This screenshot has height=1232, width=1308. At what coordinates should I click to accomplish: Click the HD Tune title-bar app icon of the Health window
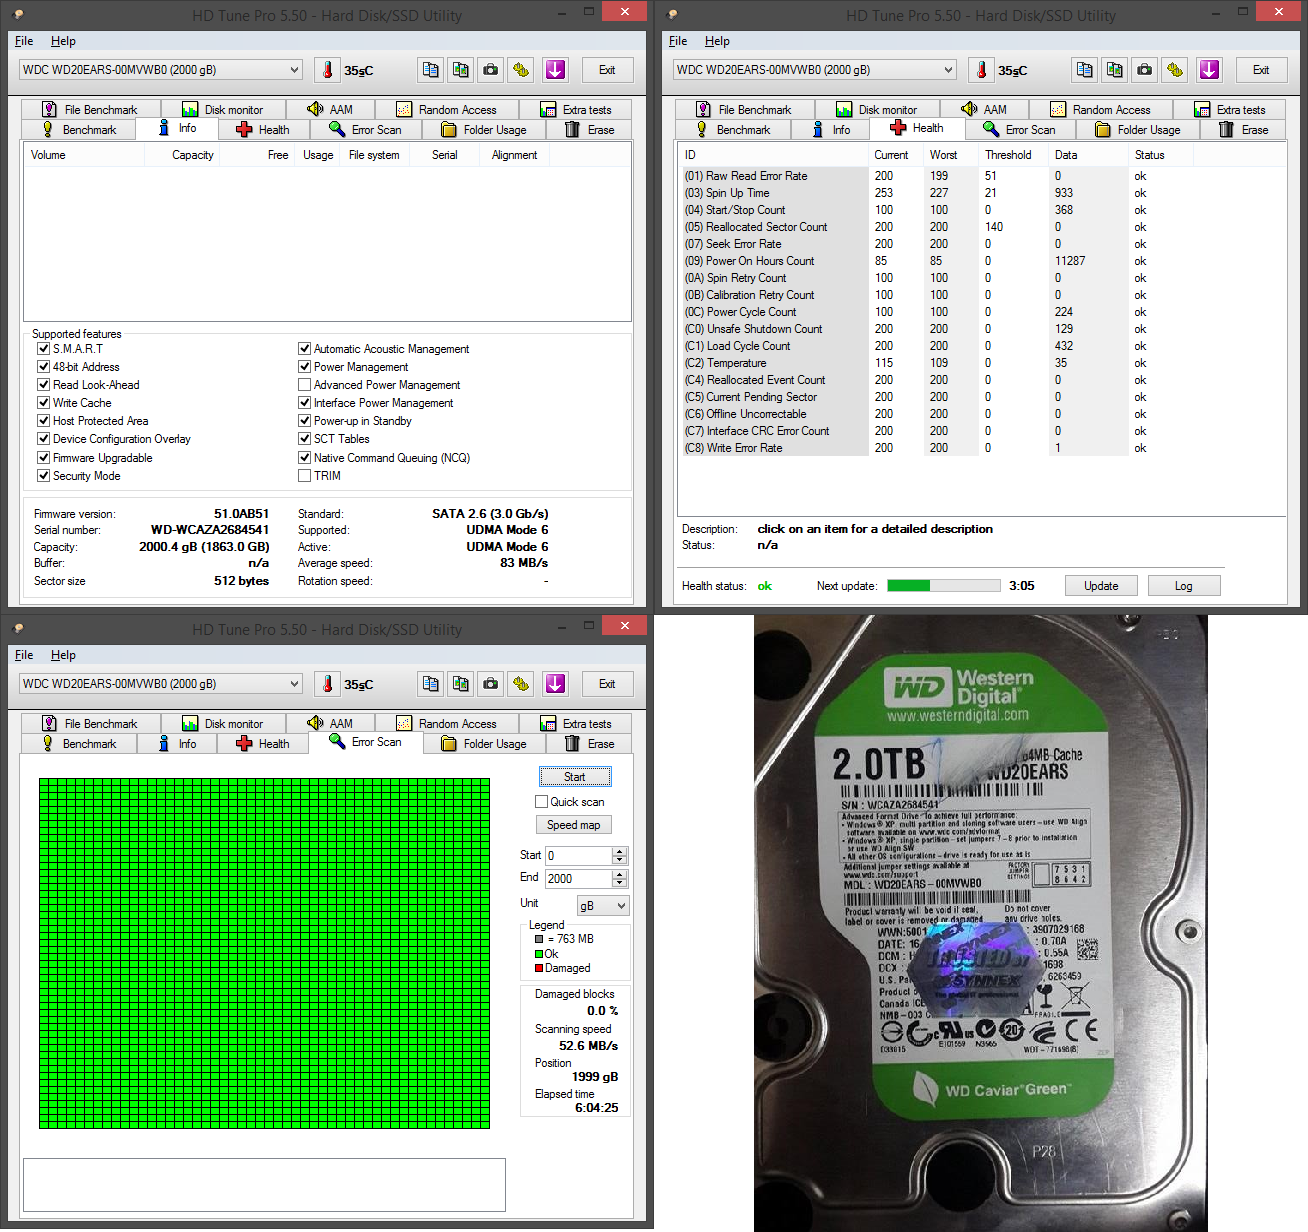pos(672,14)
